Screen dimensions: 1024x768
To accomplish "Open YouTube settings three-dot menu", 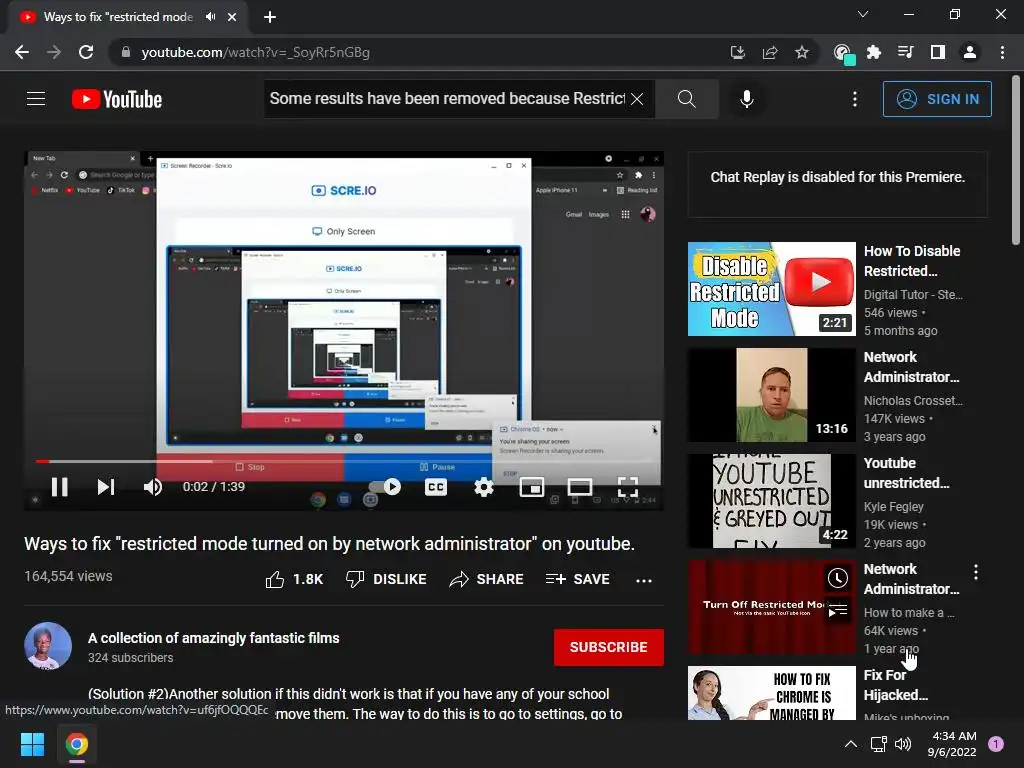I will (x=854, y=99).
